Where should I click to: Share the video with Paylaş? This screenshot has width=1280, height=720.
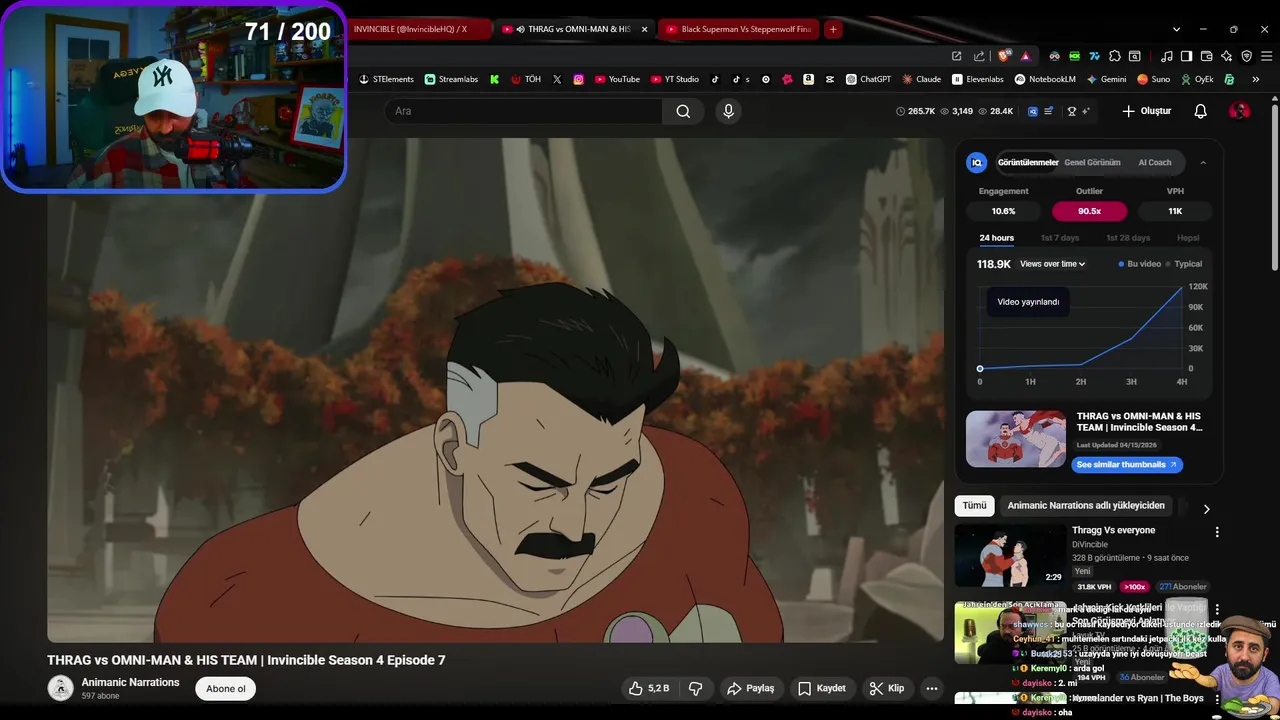tap(751, 688)
